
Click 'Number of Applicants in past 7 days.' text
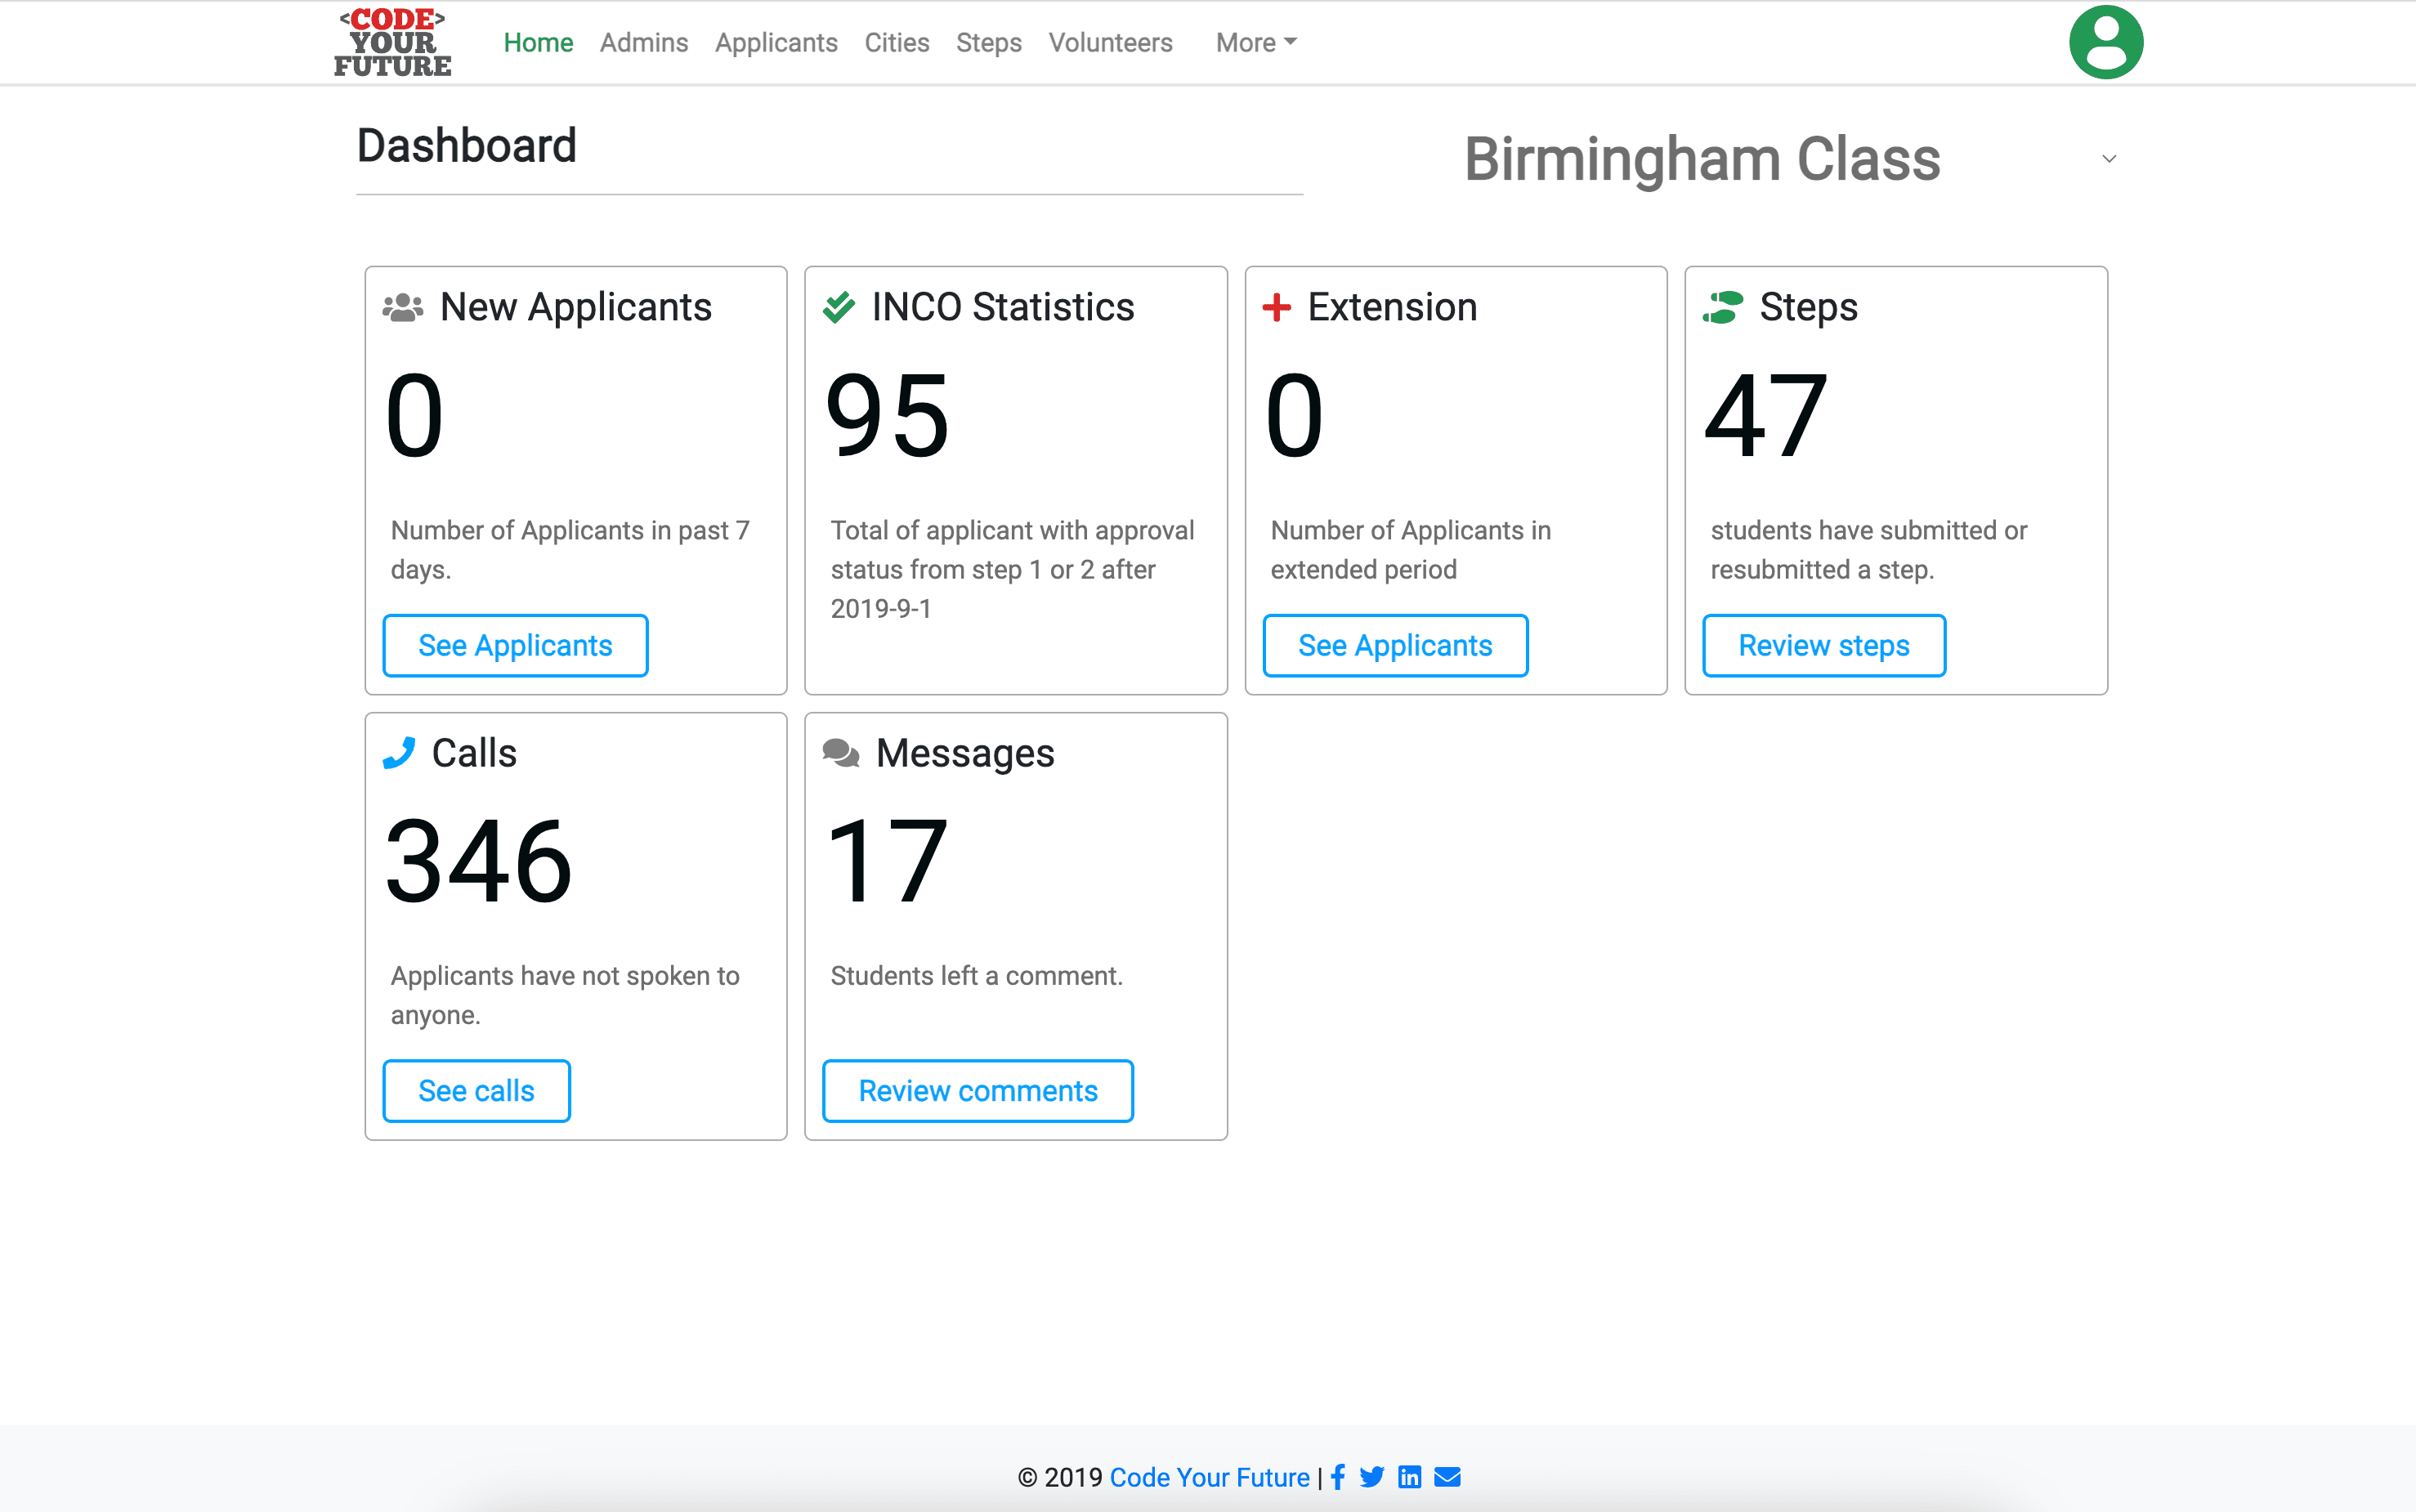tap(570, 549)
